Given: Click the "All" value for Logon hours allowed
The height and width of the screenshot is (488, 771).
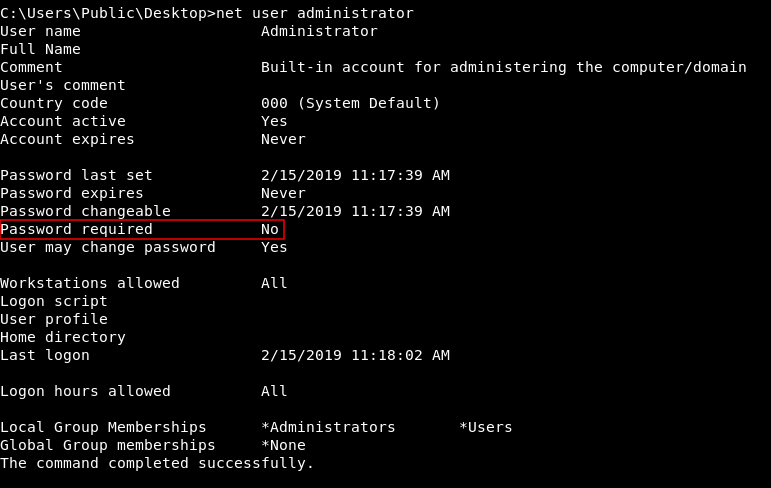Looking at the screenshot, I should pyautogui.click(x=274, y=391).
